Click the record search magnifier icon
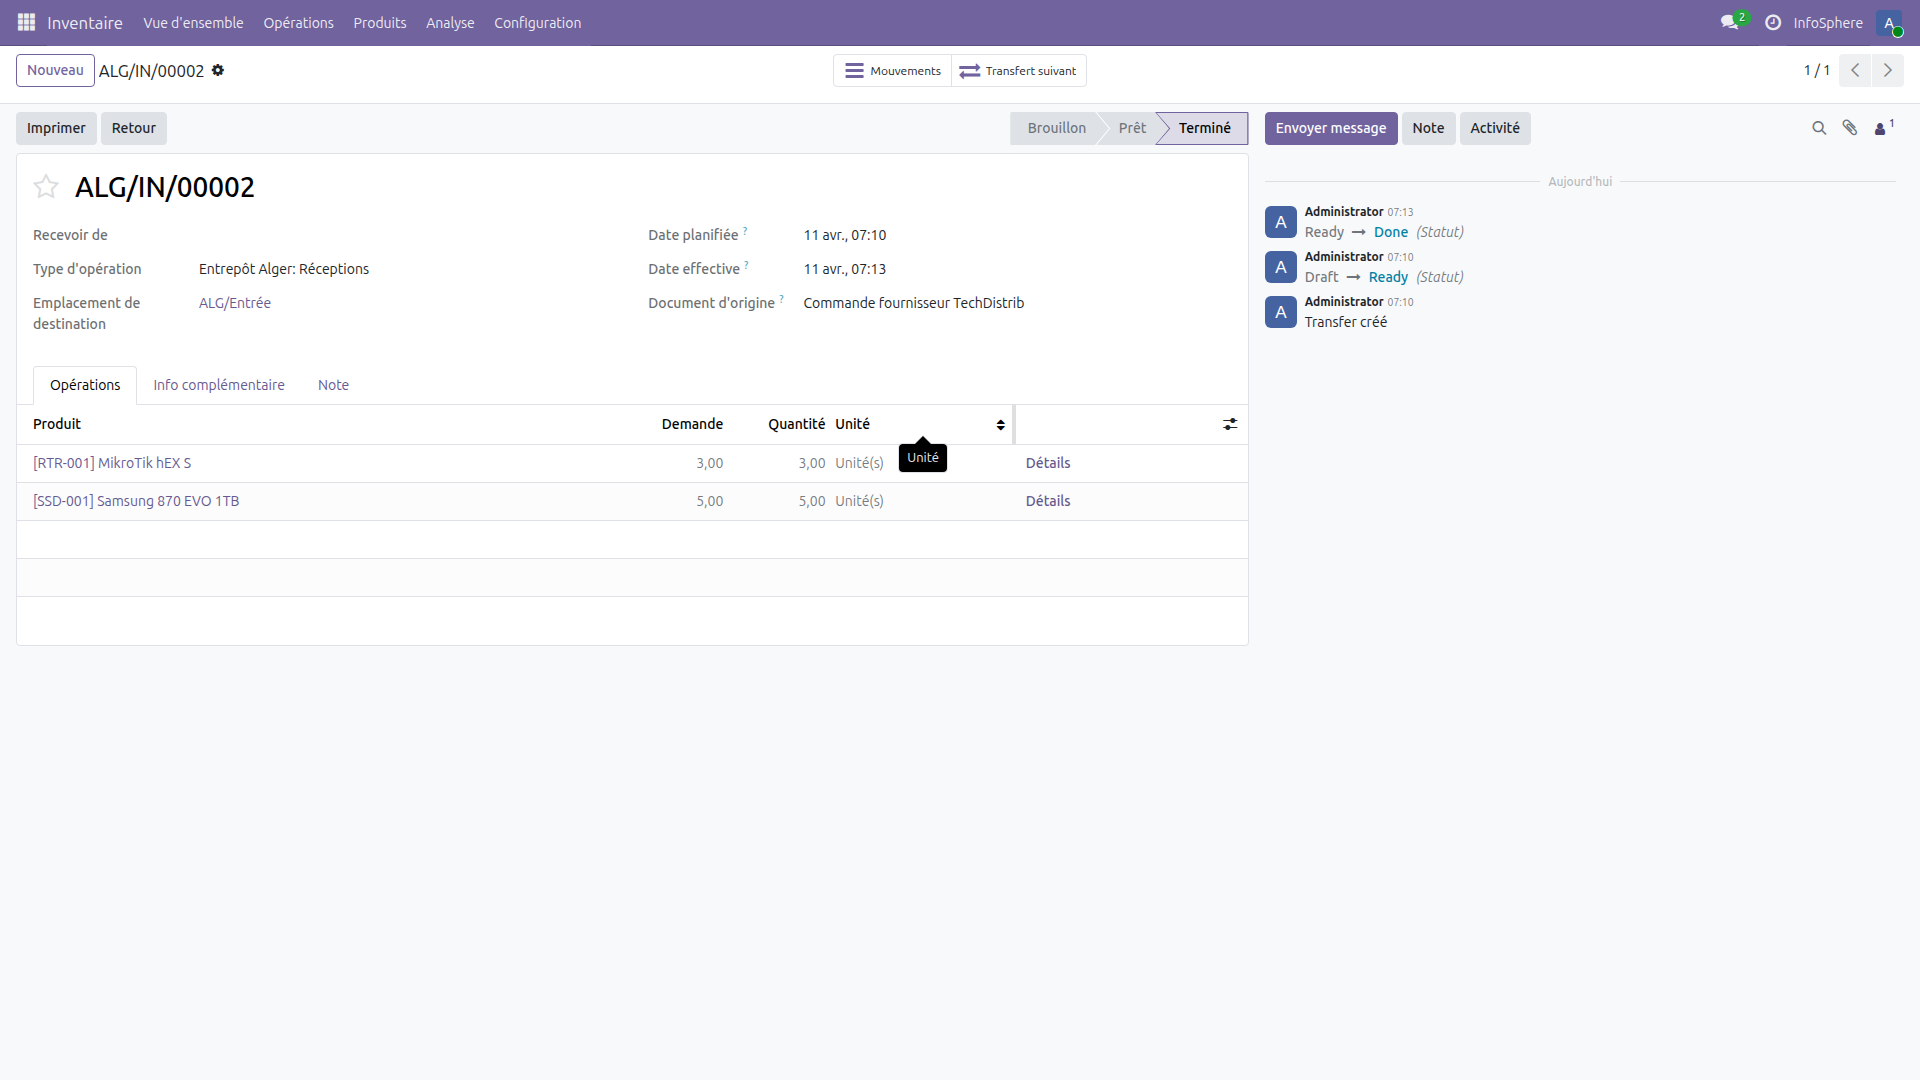The height and width of the screenshot is (1080, 1920). [x=1818, y=128]
